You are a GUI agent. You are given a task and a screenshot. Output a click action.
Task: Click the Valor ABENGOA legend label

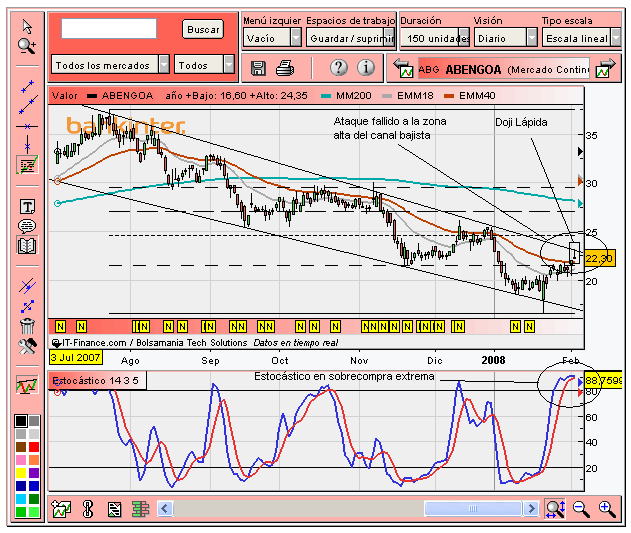102,96
